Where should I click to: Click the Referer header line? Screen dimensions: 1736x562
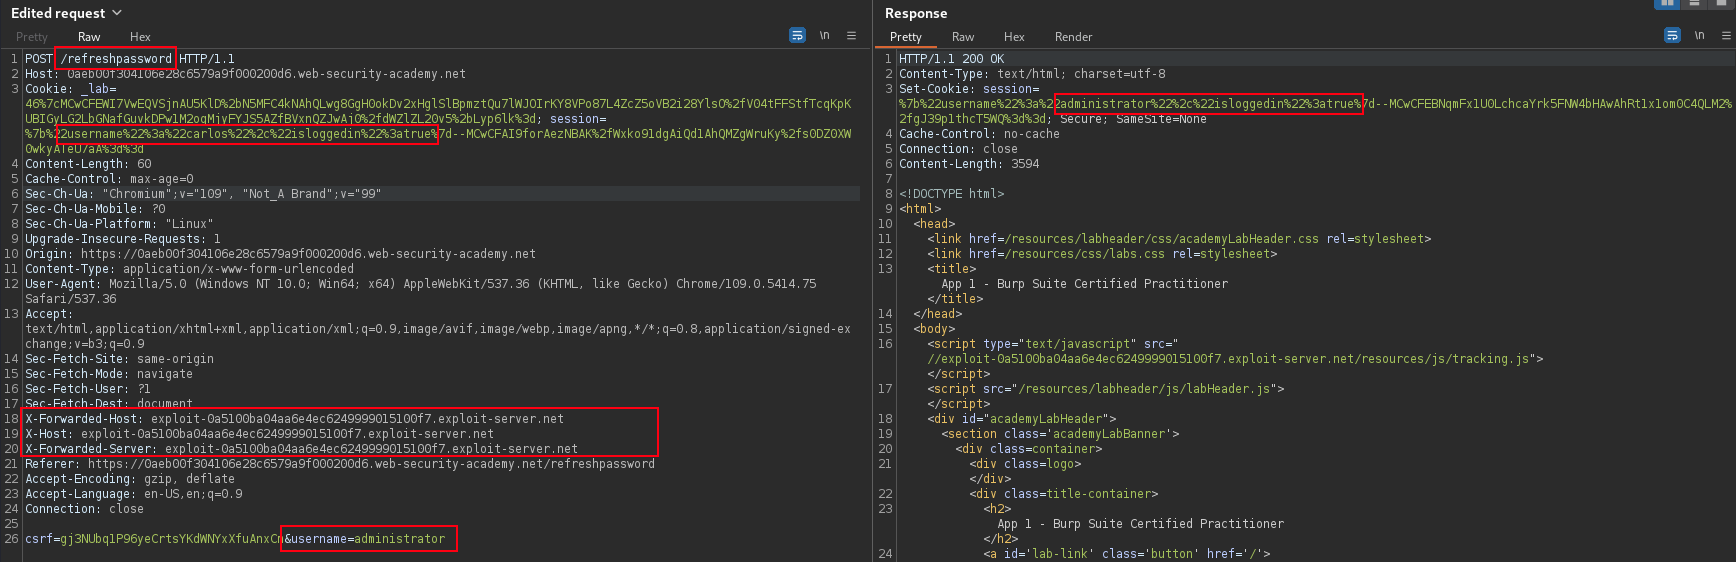point(340,464)
